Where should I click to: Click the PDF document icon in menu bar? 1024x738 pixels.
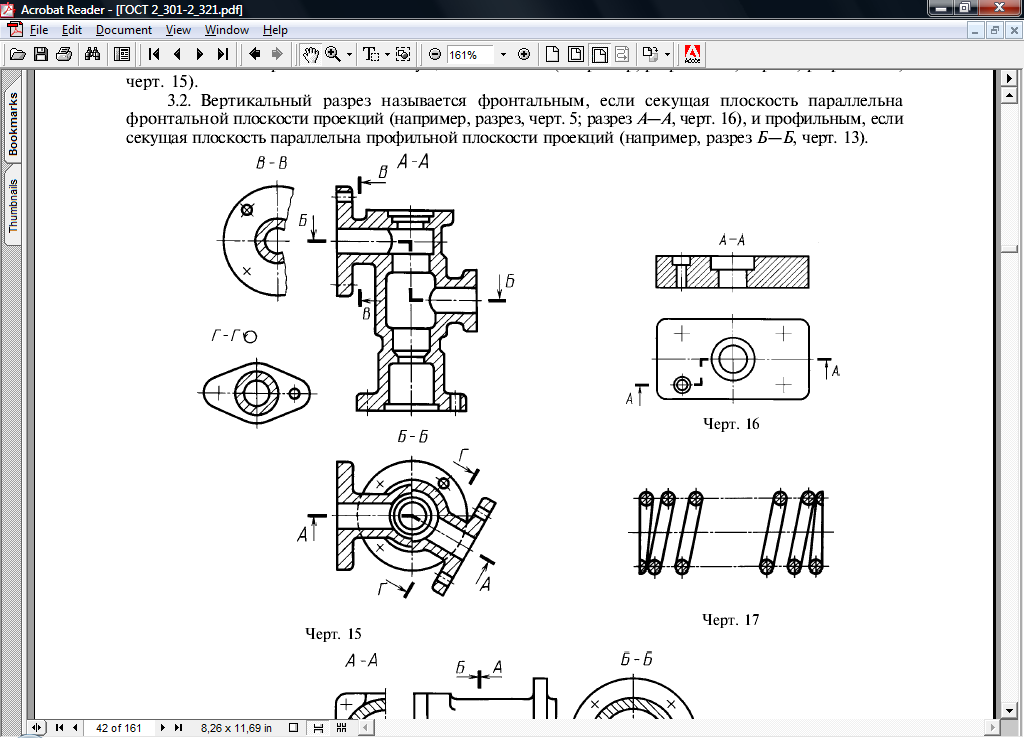pyautogui.click(x=14, y=29)
